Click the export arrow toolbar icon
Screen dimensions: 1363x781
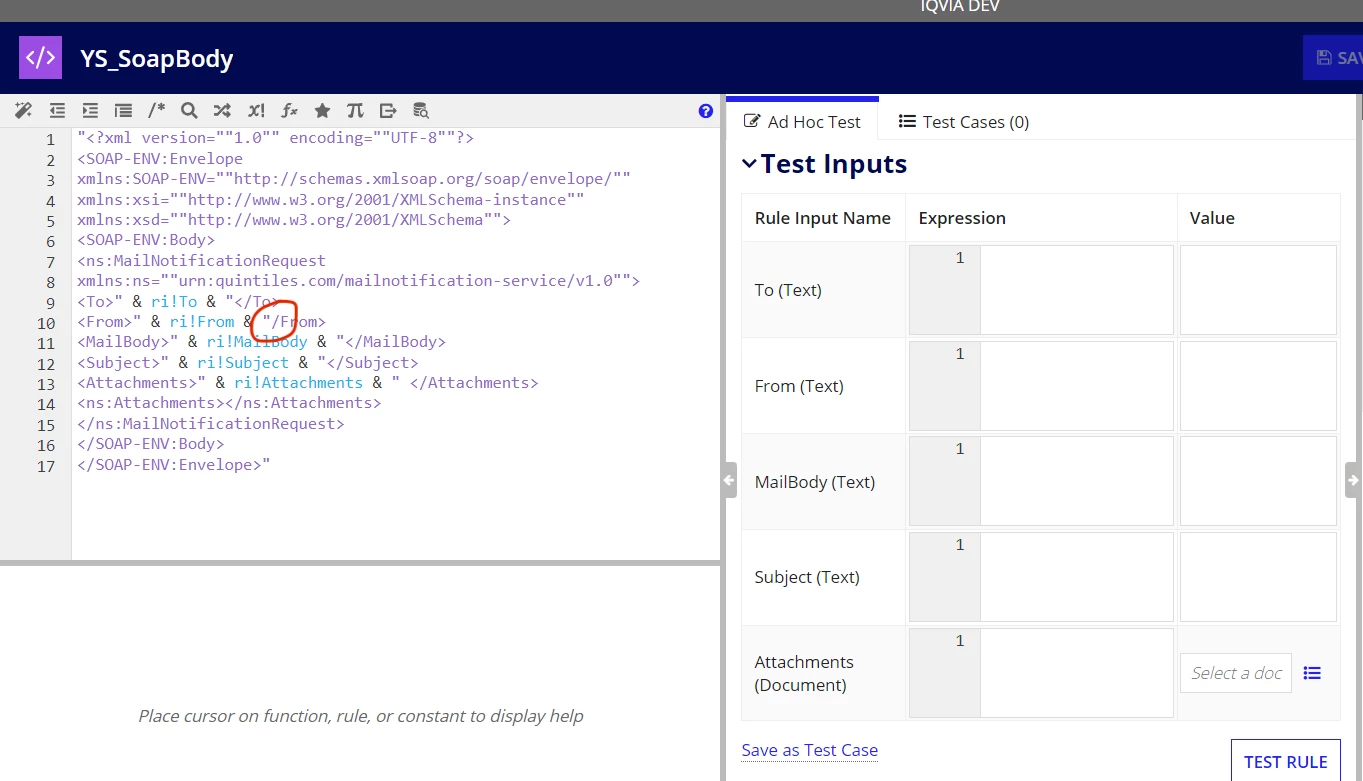coord(388,111)
